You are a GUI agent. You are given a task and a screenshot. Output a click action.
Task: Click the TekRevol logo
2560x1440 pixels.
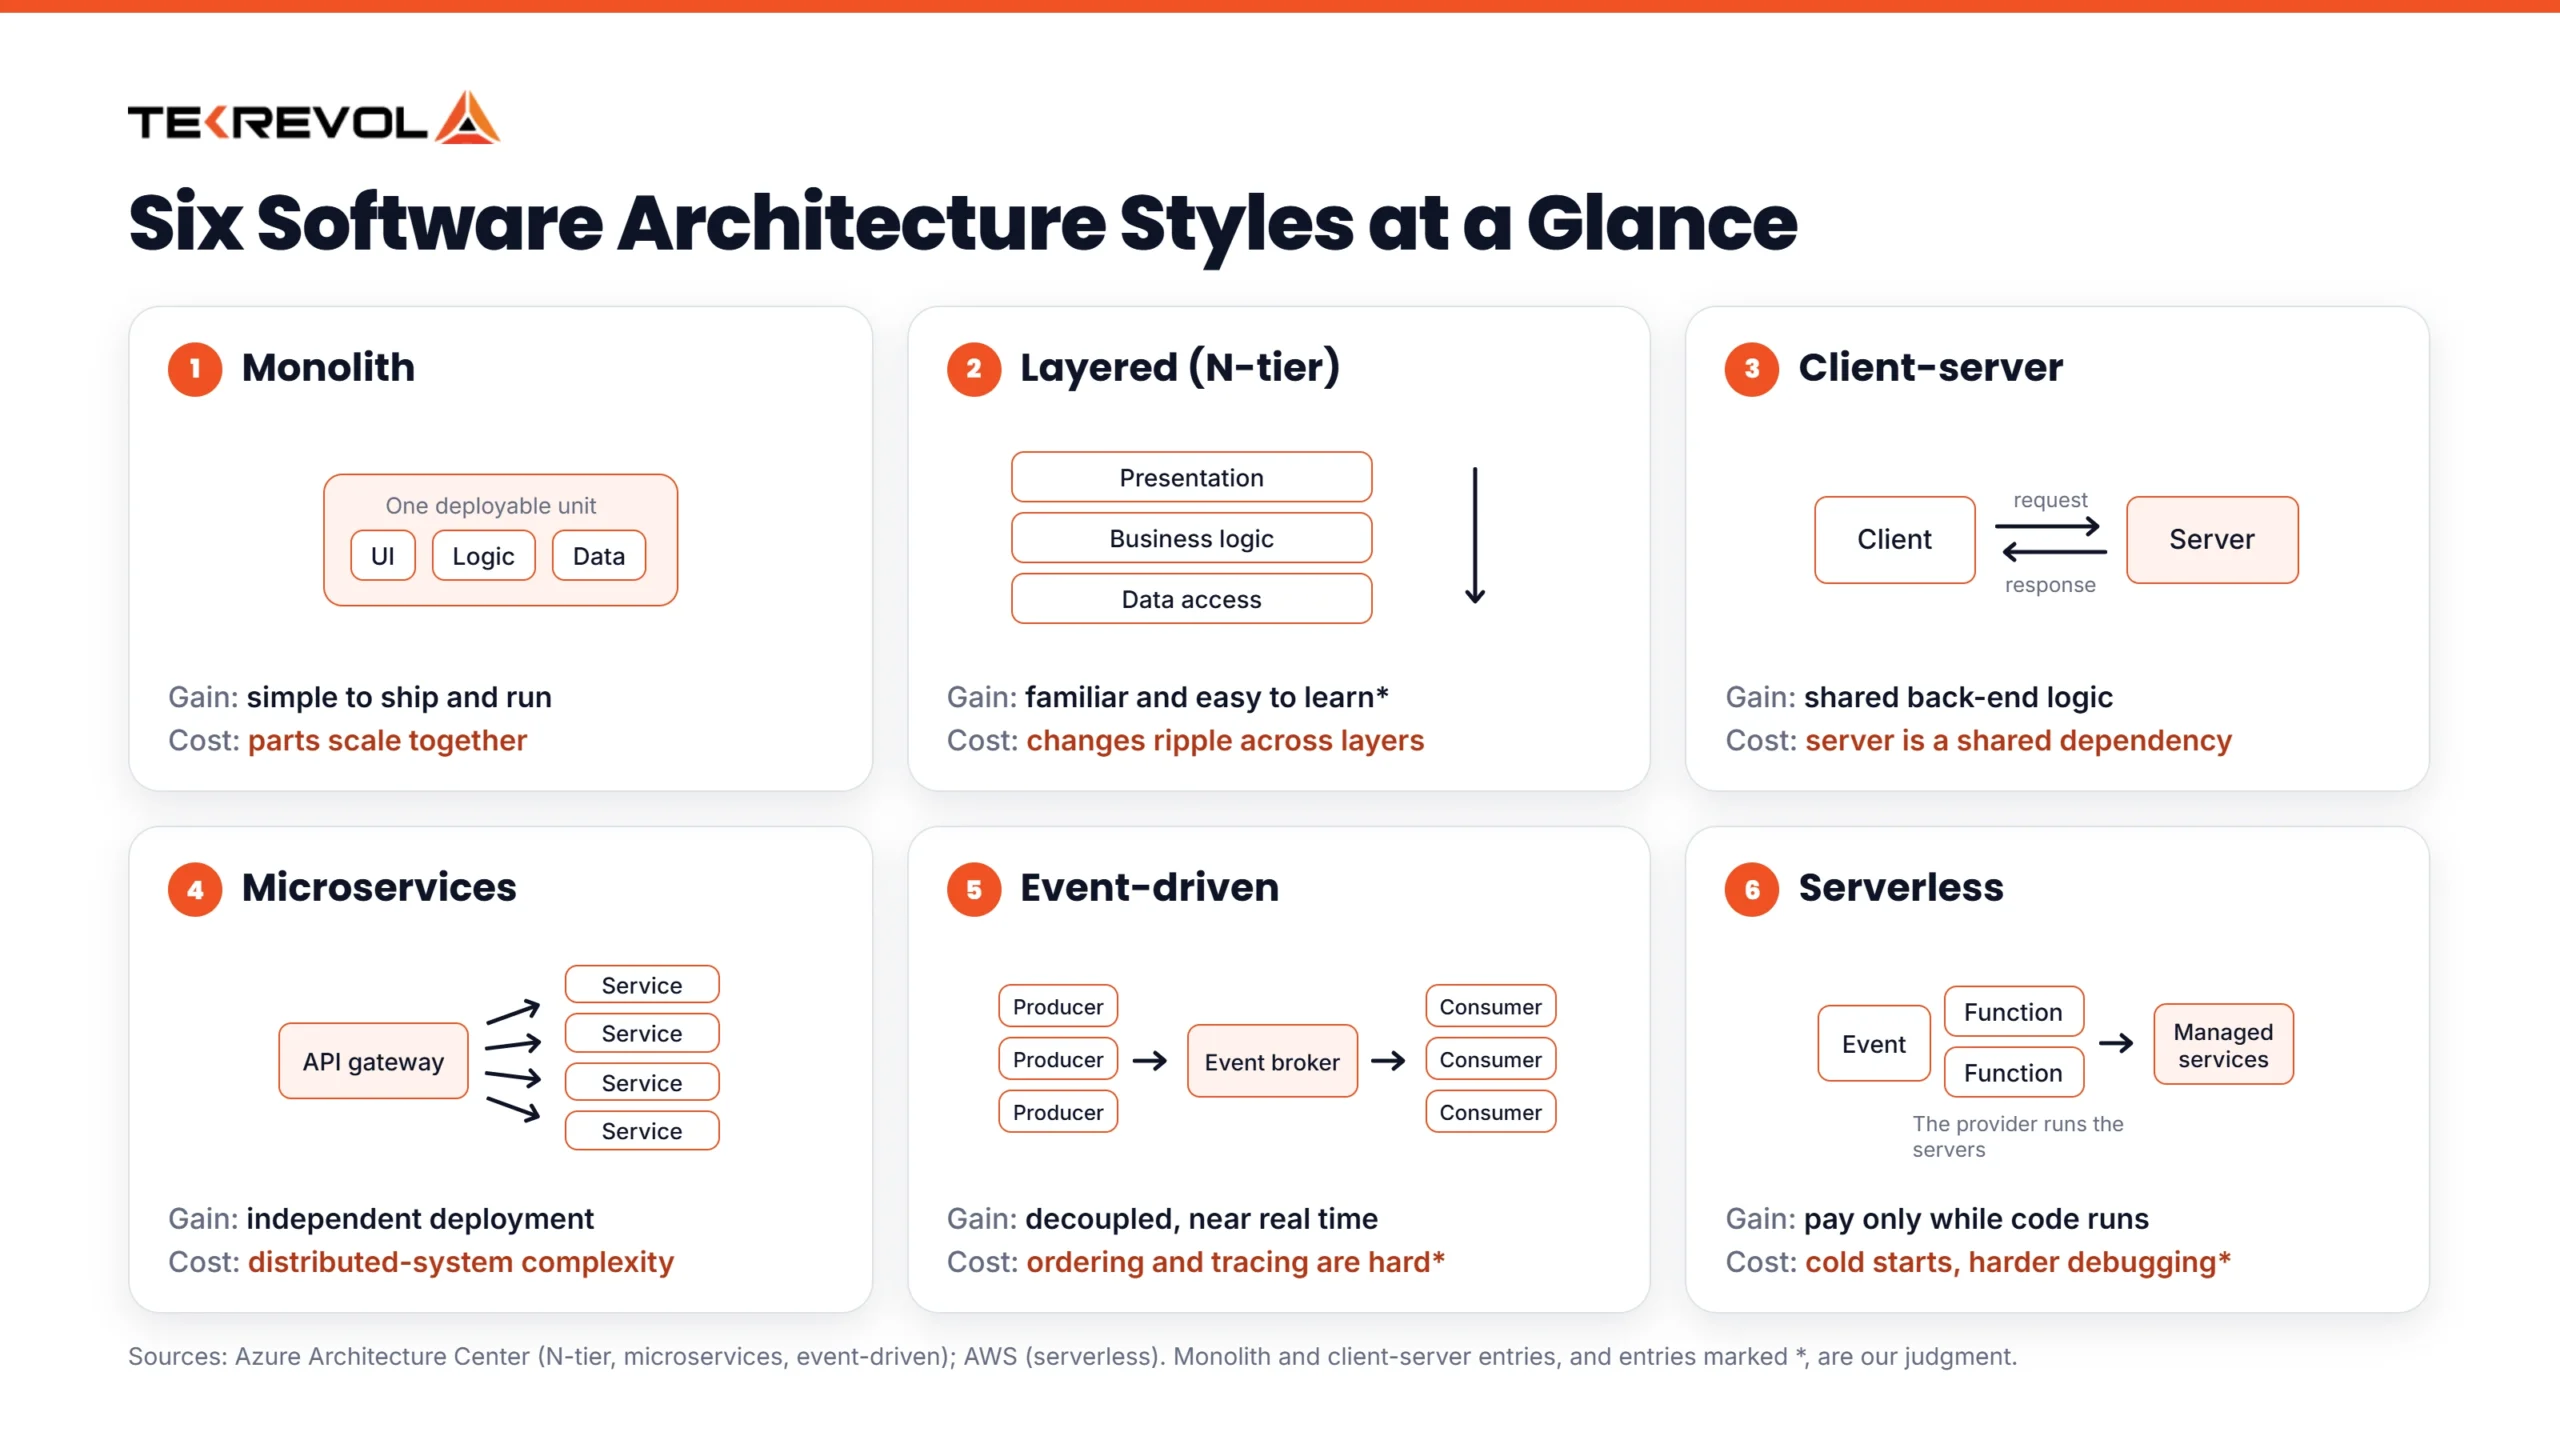click(313, 118)
